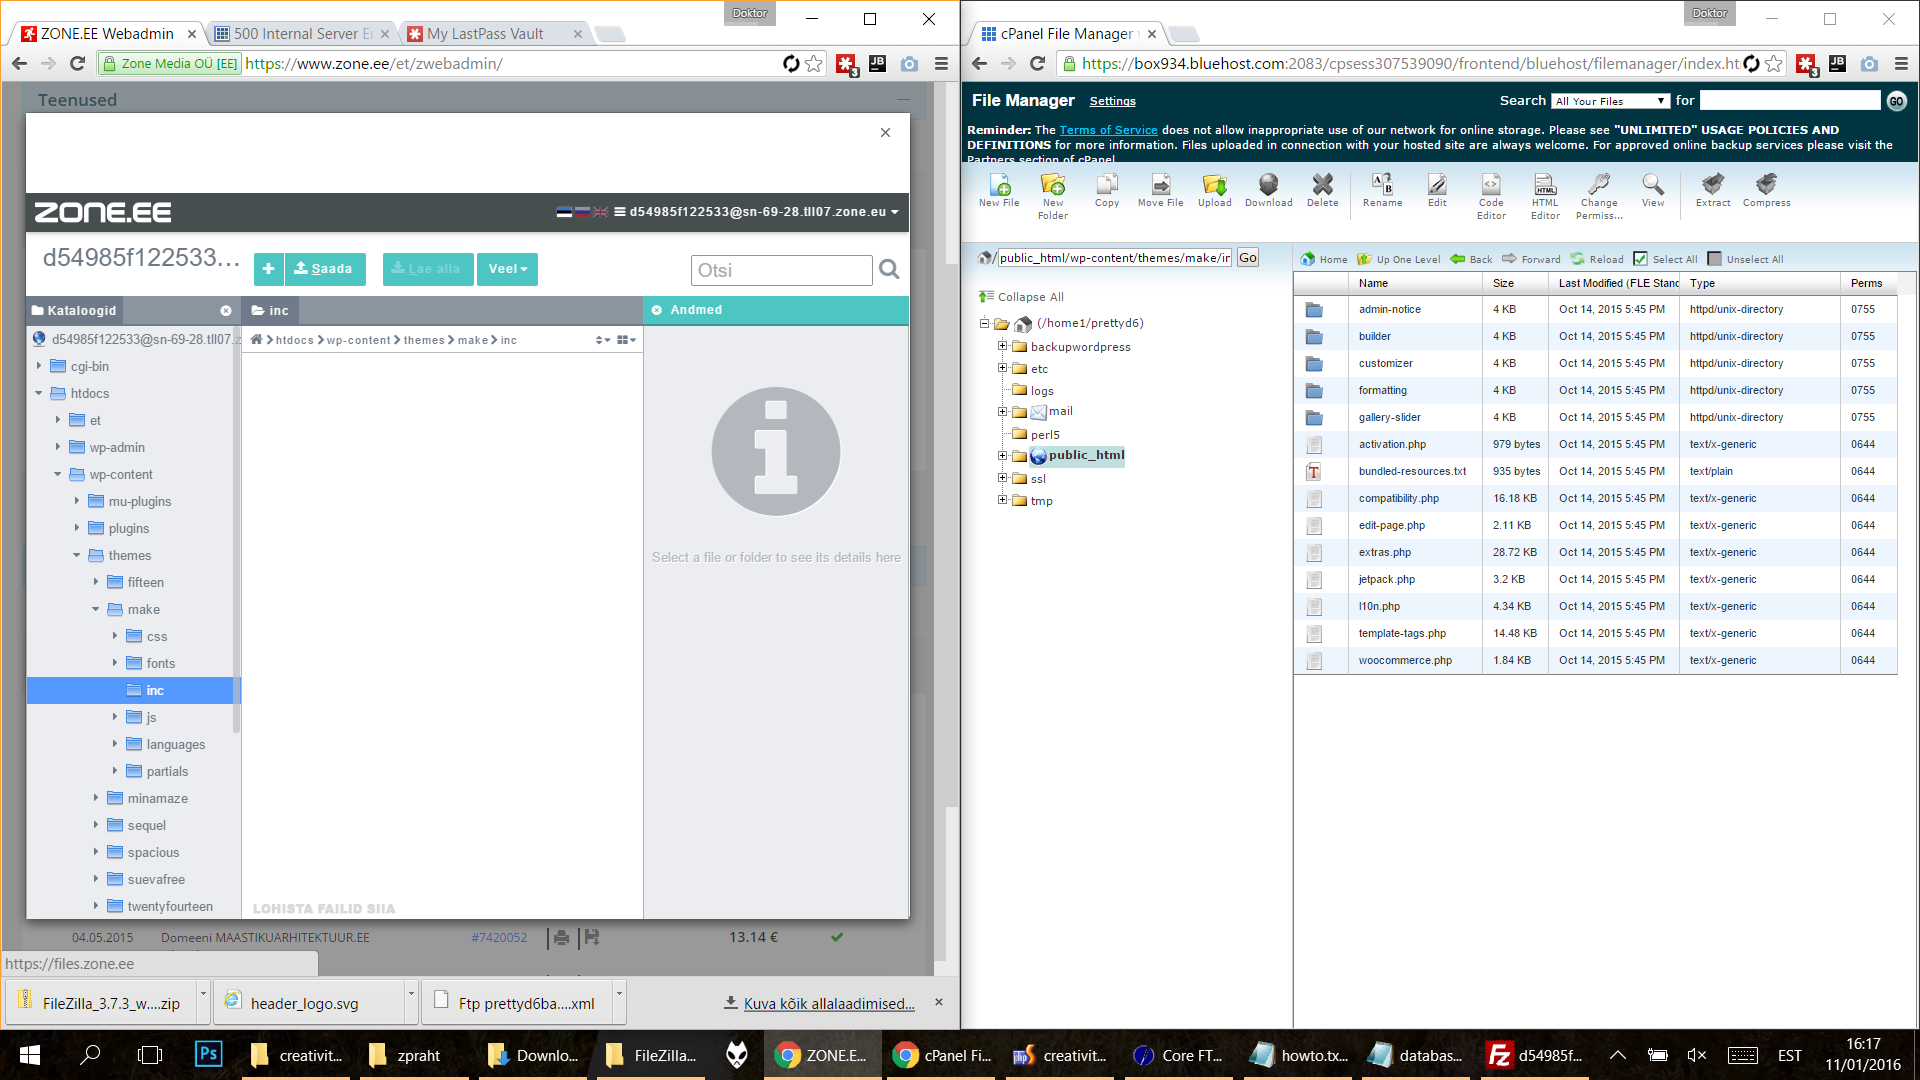Open FileZilla d54985f taskbar item
The width and height of the screenshot is (1920, 1080).
[x=1533, y=1054]
